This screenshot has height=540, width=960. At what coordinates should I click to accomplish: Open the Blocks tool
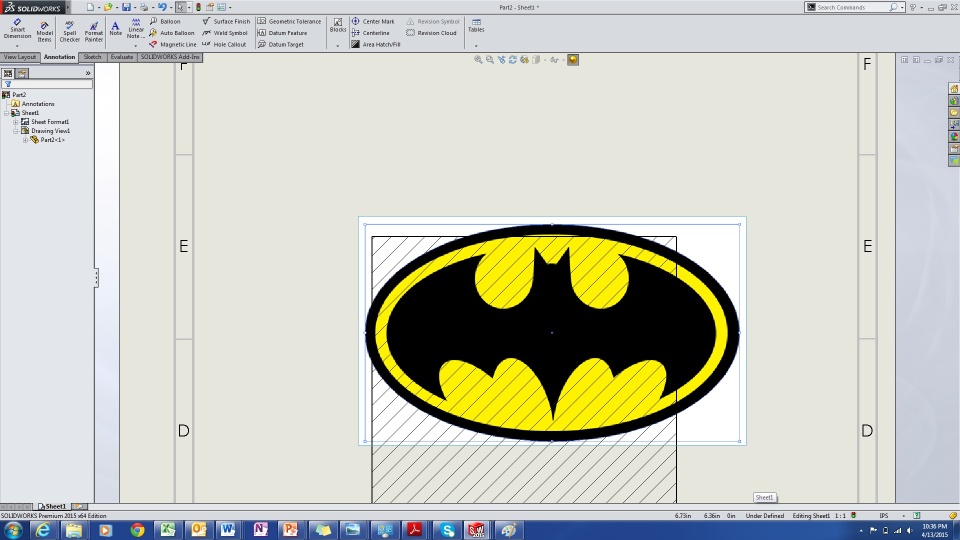338,26
